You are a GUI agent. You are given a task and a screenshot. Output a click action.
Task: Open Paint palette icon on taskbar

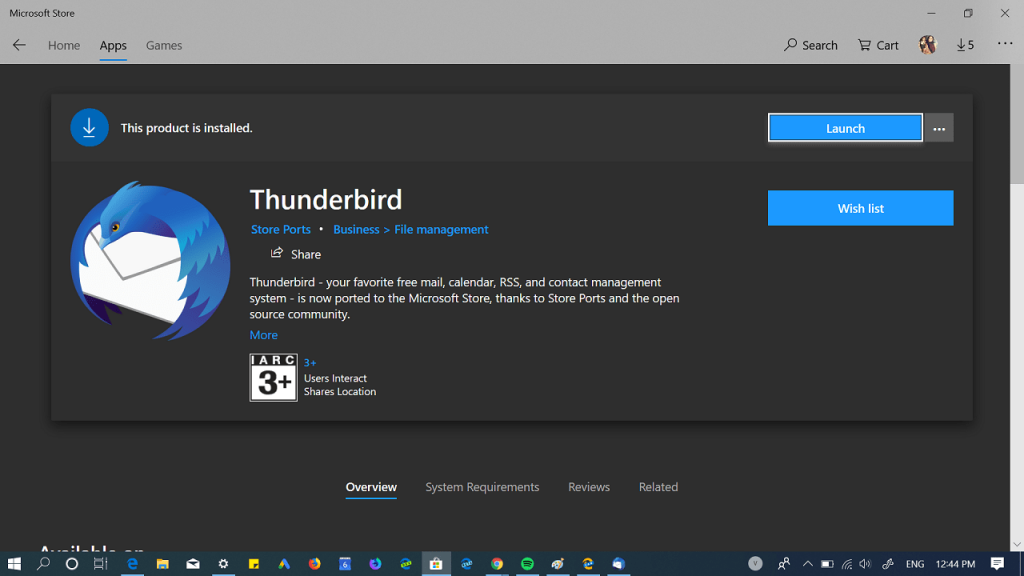click(x=557, y=564)
